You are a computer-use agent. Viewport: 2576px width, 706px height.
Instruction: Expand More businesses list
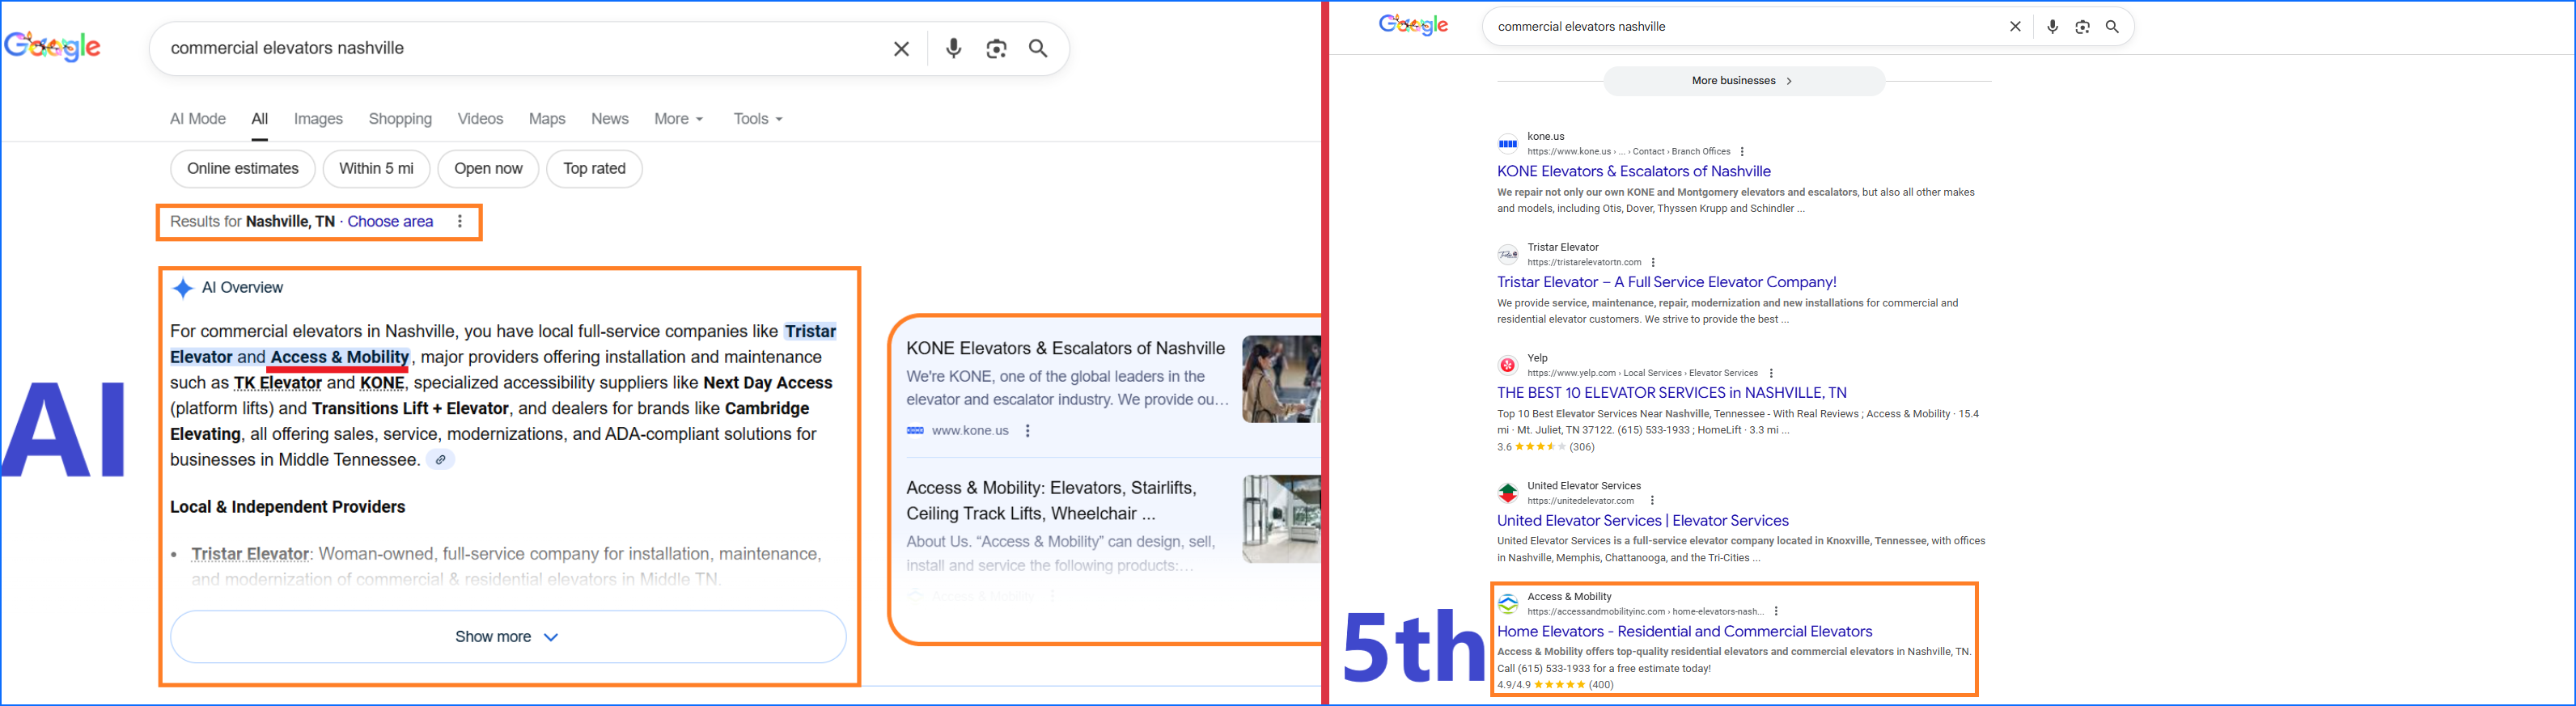(x=1743, y=81)
